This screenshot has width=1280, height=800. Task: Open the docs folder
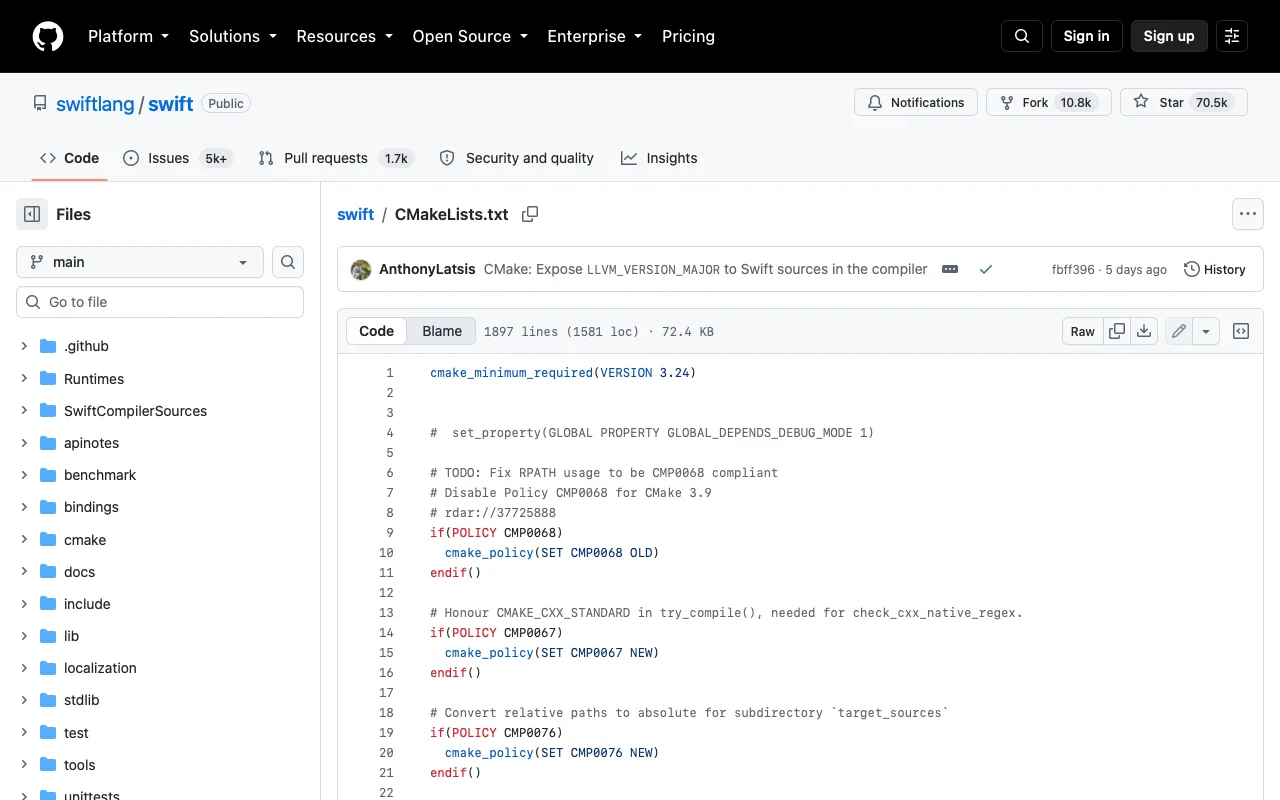click(79, 572)
